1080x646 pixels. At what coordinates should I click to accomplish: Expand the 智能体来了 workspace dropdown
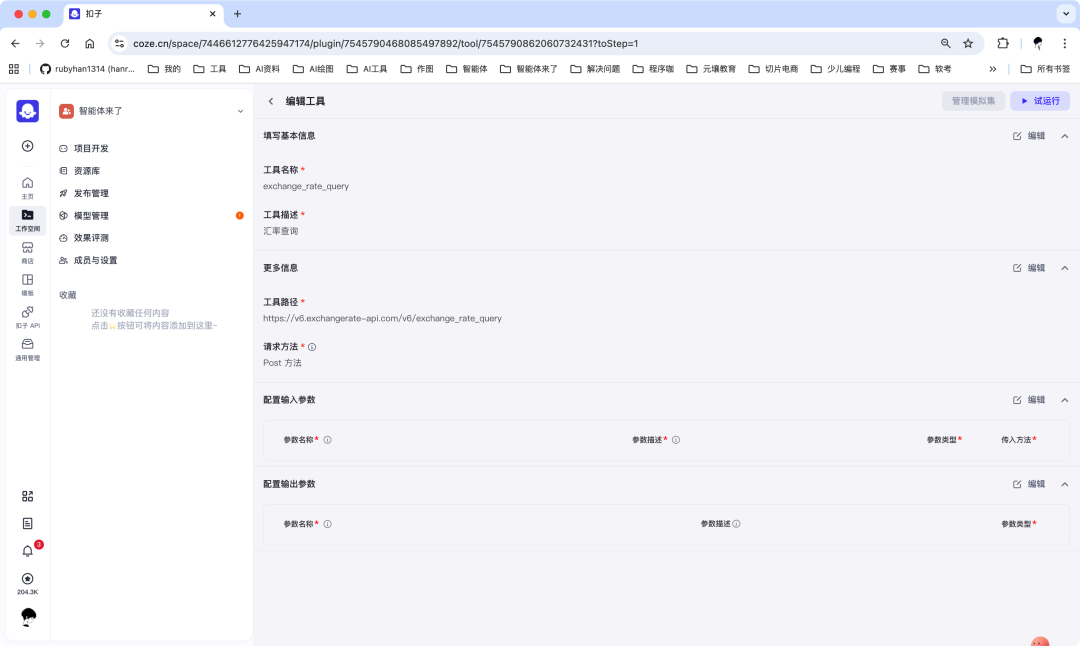240,111
